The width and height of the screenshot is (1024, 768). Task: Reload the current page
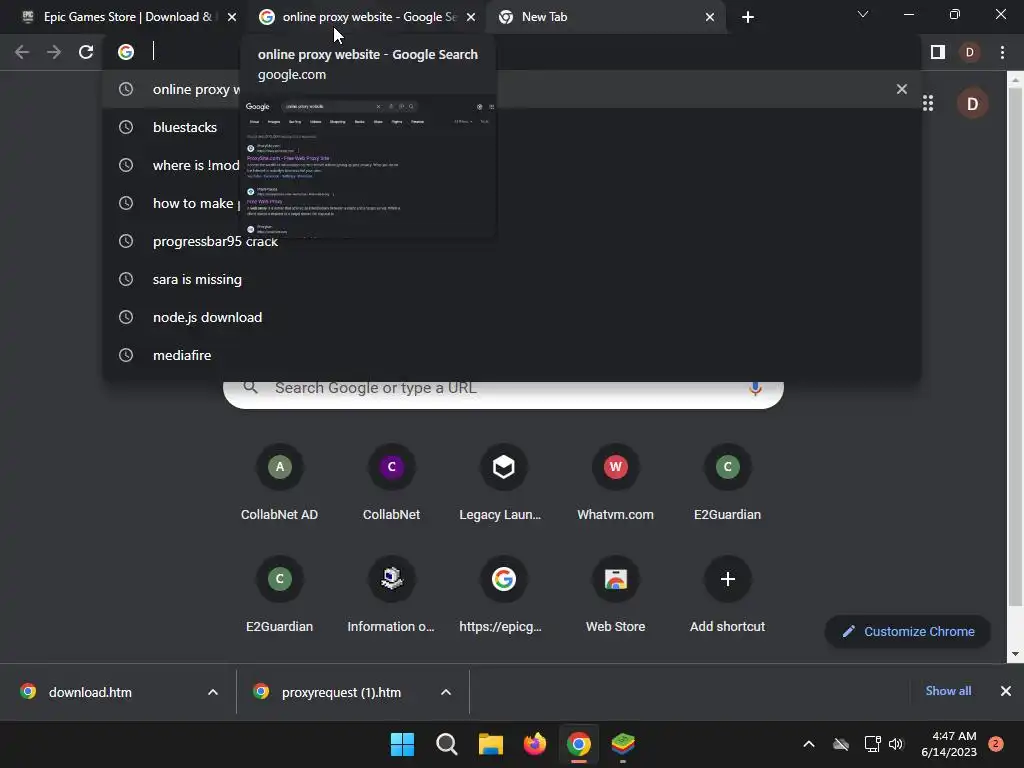pos(86,52)
